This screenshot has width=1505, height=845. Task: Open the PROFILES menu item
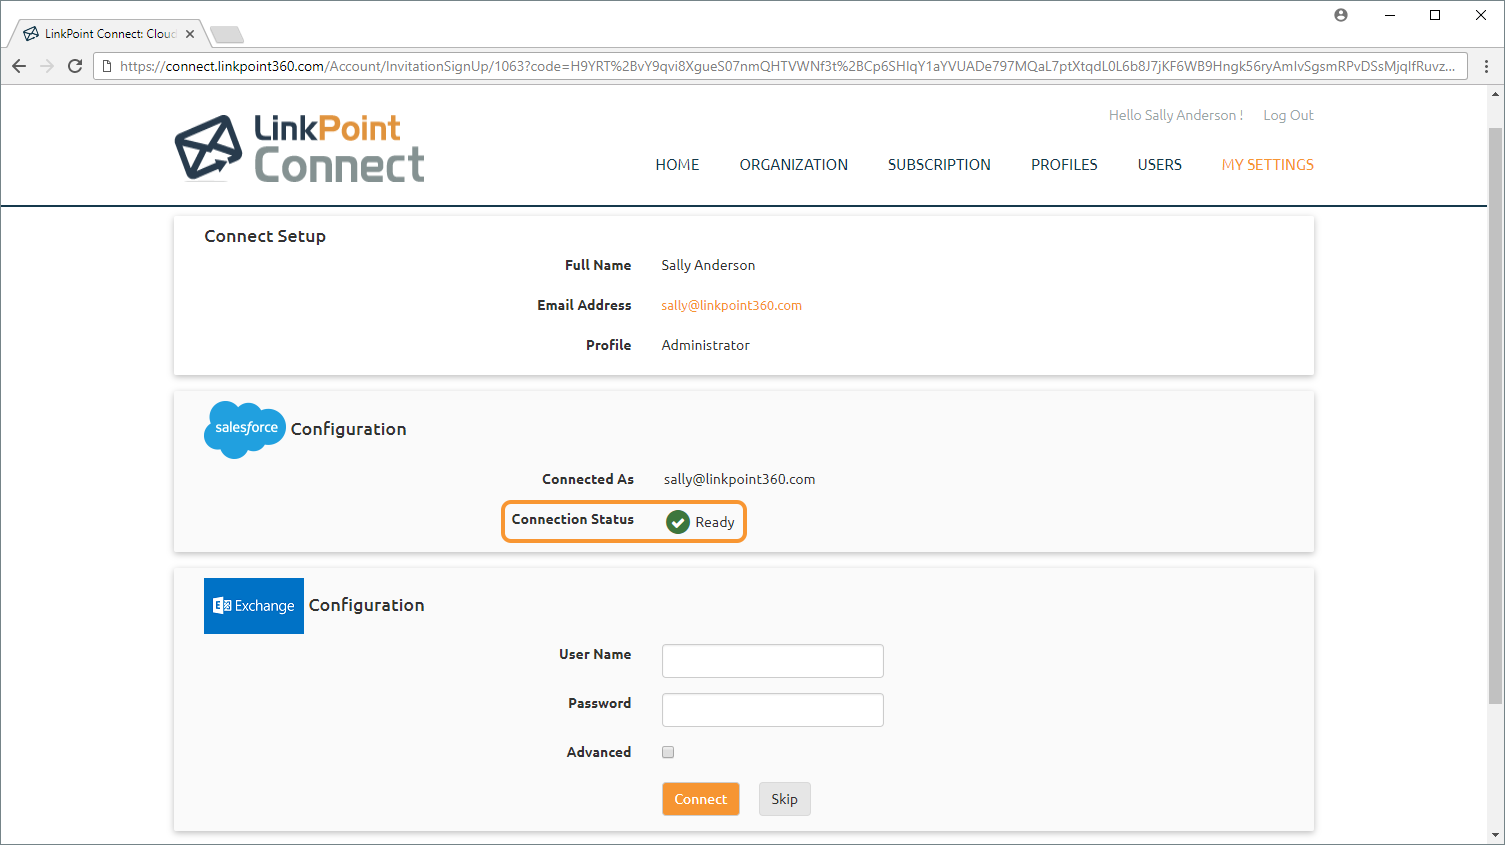1064,165
